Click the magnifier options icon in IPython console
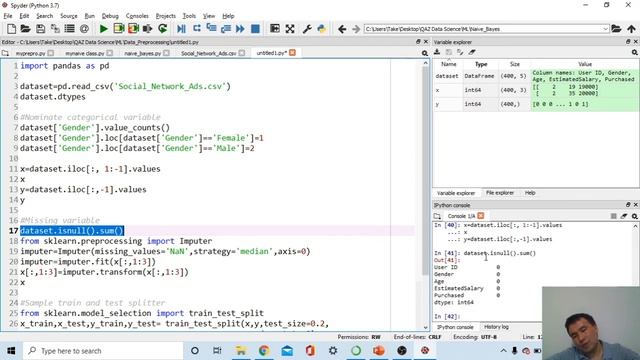The height and width of the screenshot is (360, 640). pyautogui.click(x=635, y=216)
